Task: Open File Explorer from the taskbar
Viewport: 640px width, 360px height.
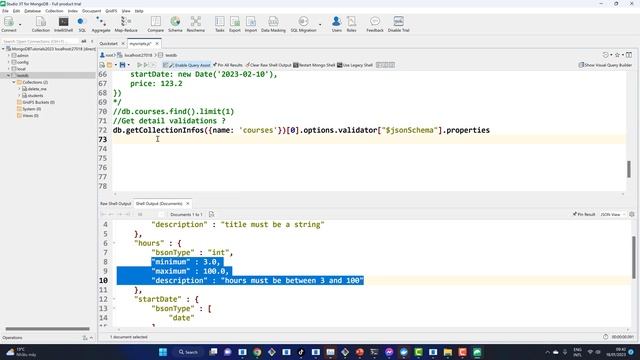Action: (x=448, y=352)
